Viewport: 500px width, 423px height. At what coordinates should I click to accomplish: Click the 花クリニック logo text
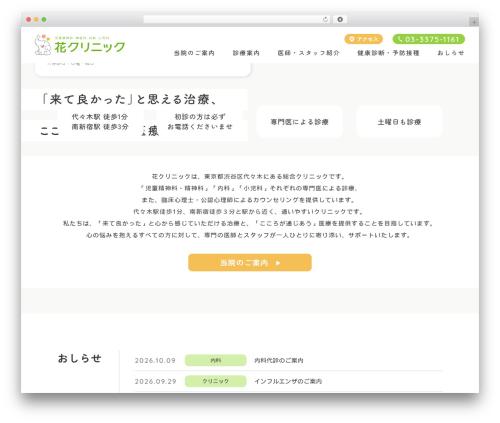click(90, 47)
